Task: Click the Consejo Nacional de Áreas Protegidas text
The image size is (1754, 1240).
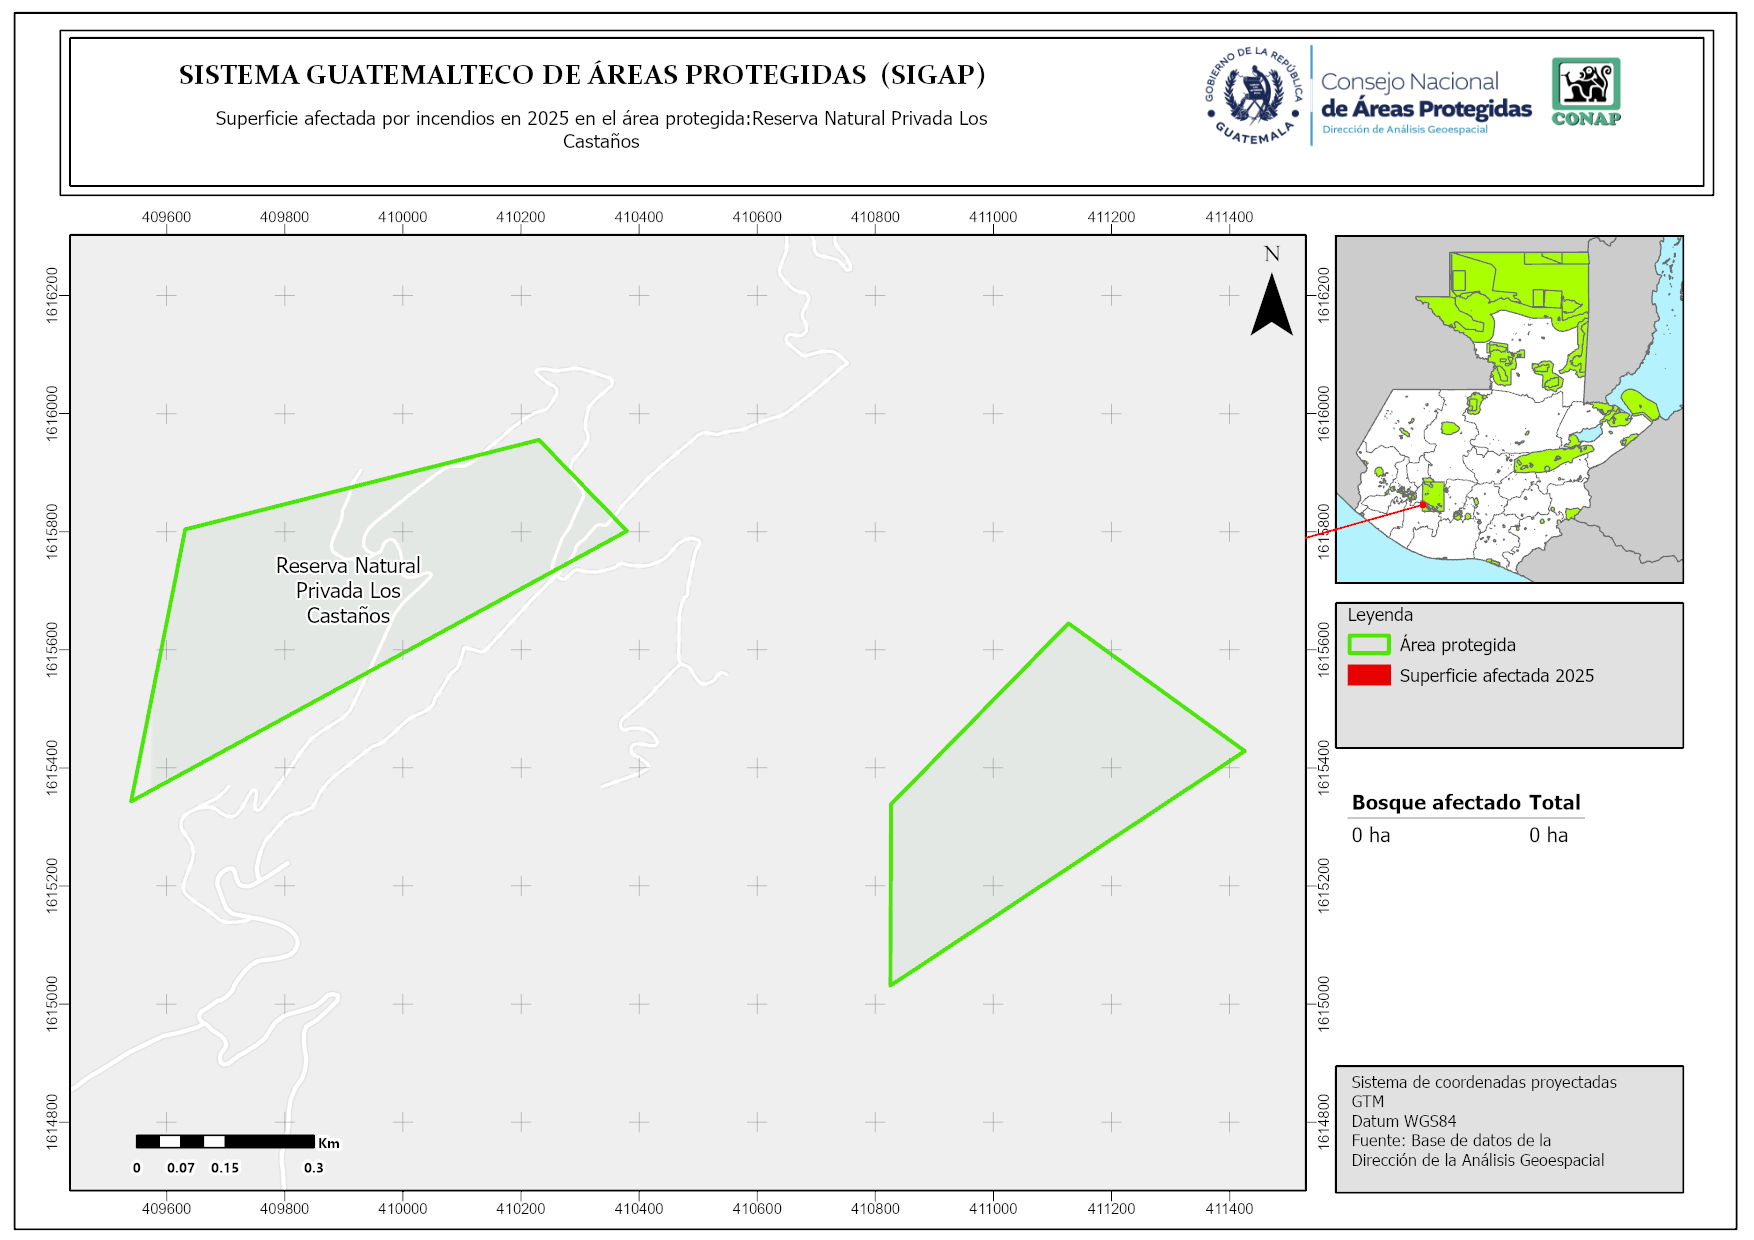Action: click(x=1425, y=96)
